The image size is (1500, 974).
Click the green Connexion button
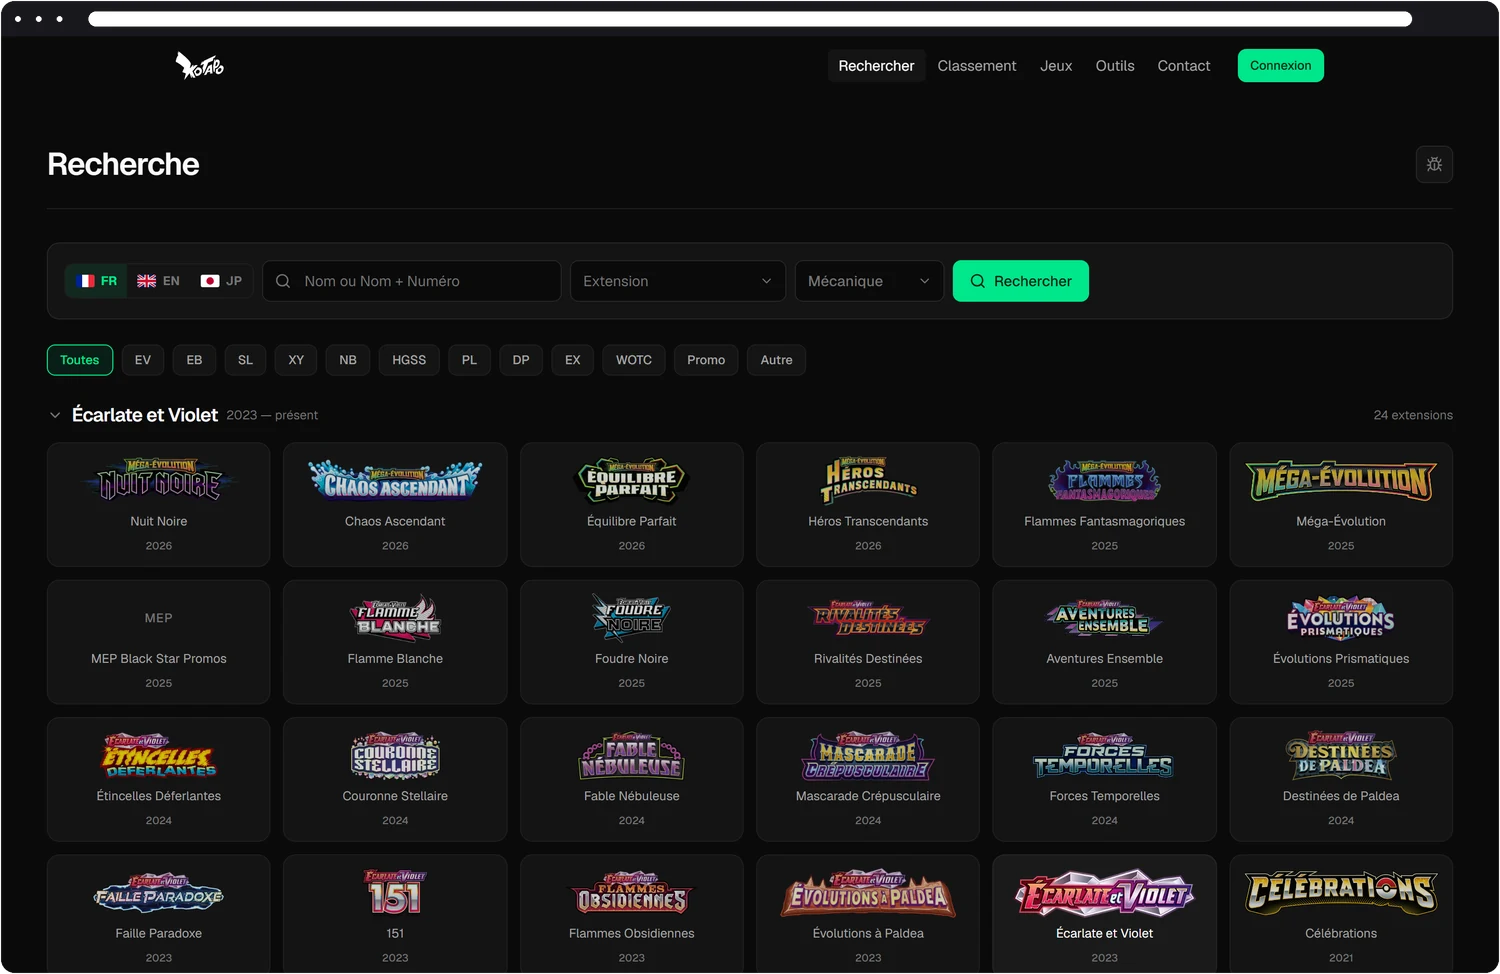point(1281,66)
